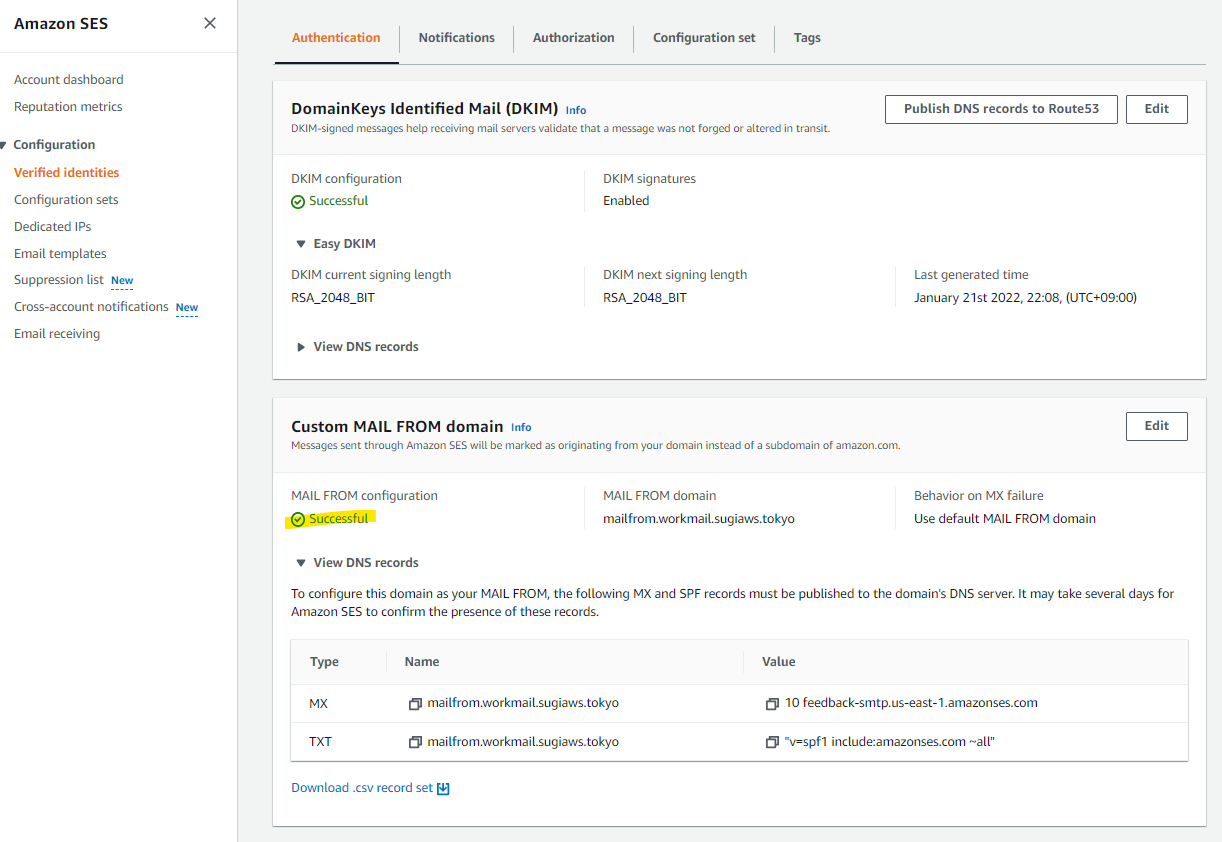Click DKIM next signing length RSA_2048_BIT
The height and width of the screenshot is (842, 1222).
tap(645, 298)
